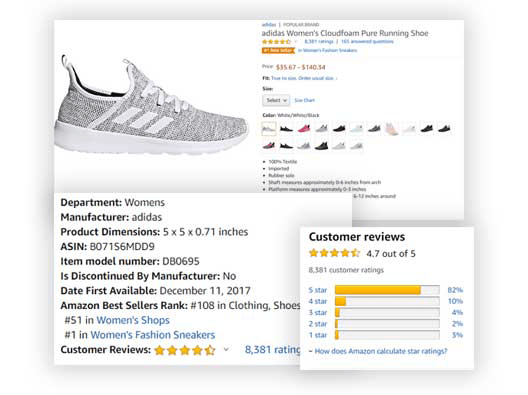Open Women's Fashion Sneakers rank link
Image resolution: width=528 pixels, height=395 pixels.
(153, 335)
